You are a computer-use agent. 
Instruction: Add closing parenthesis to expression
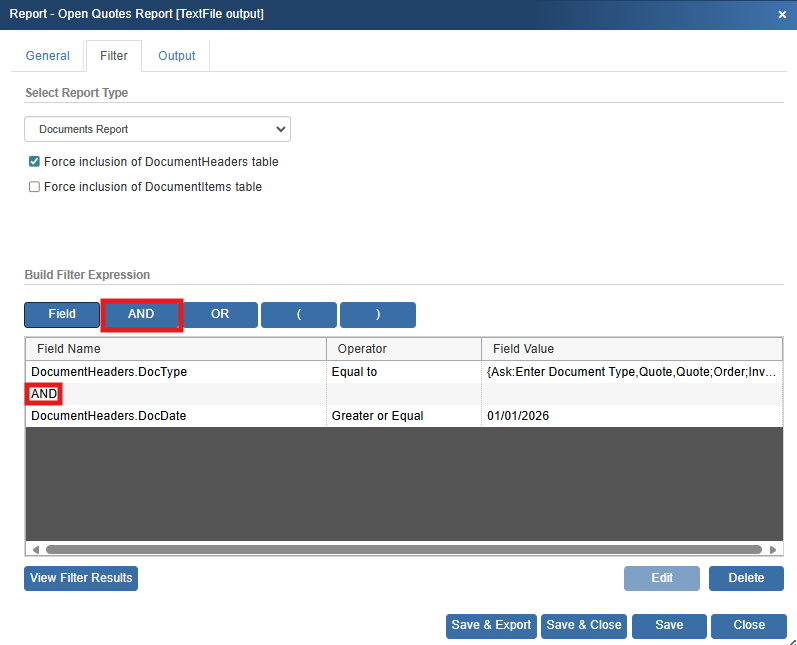click(377, 314)
